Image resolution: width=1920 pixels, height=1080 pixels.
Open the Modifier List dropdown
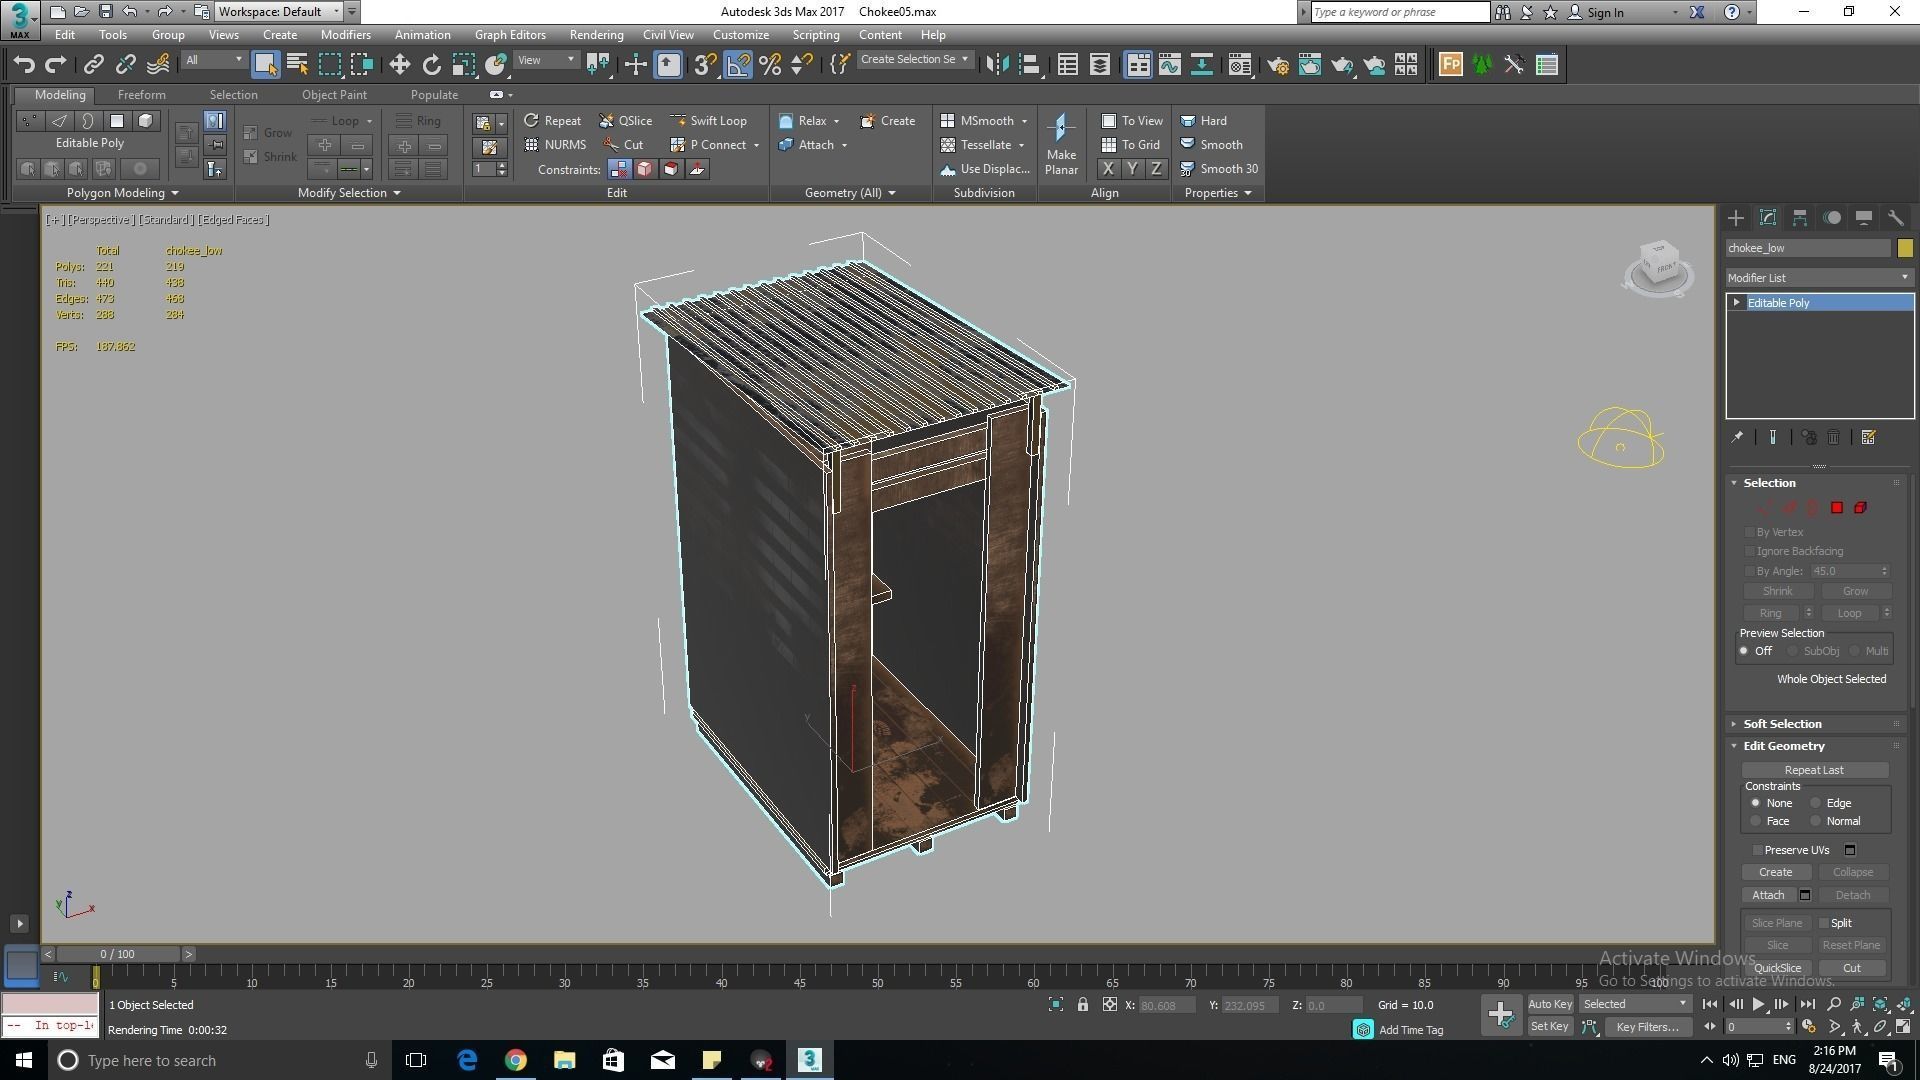(1819, 278)
